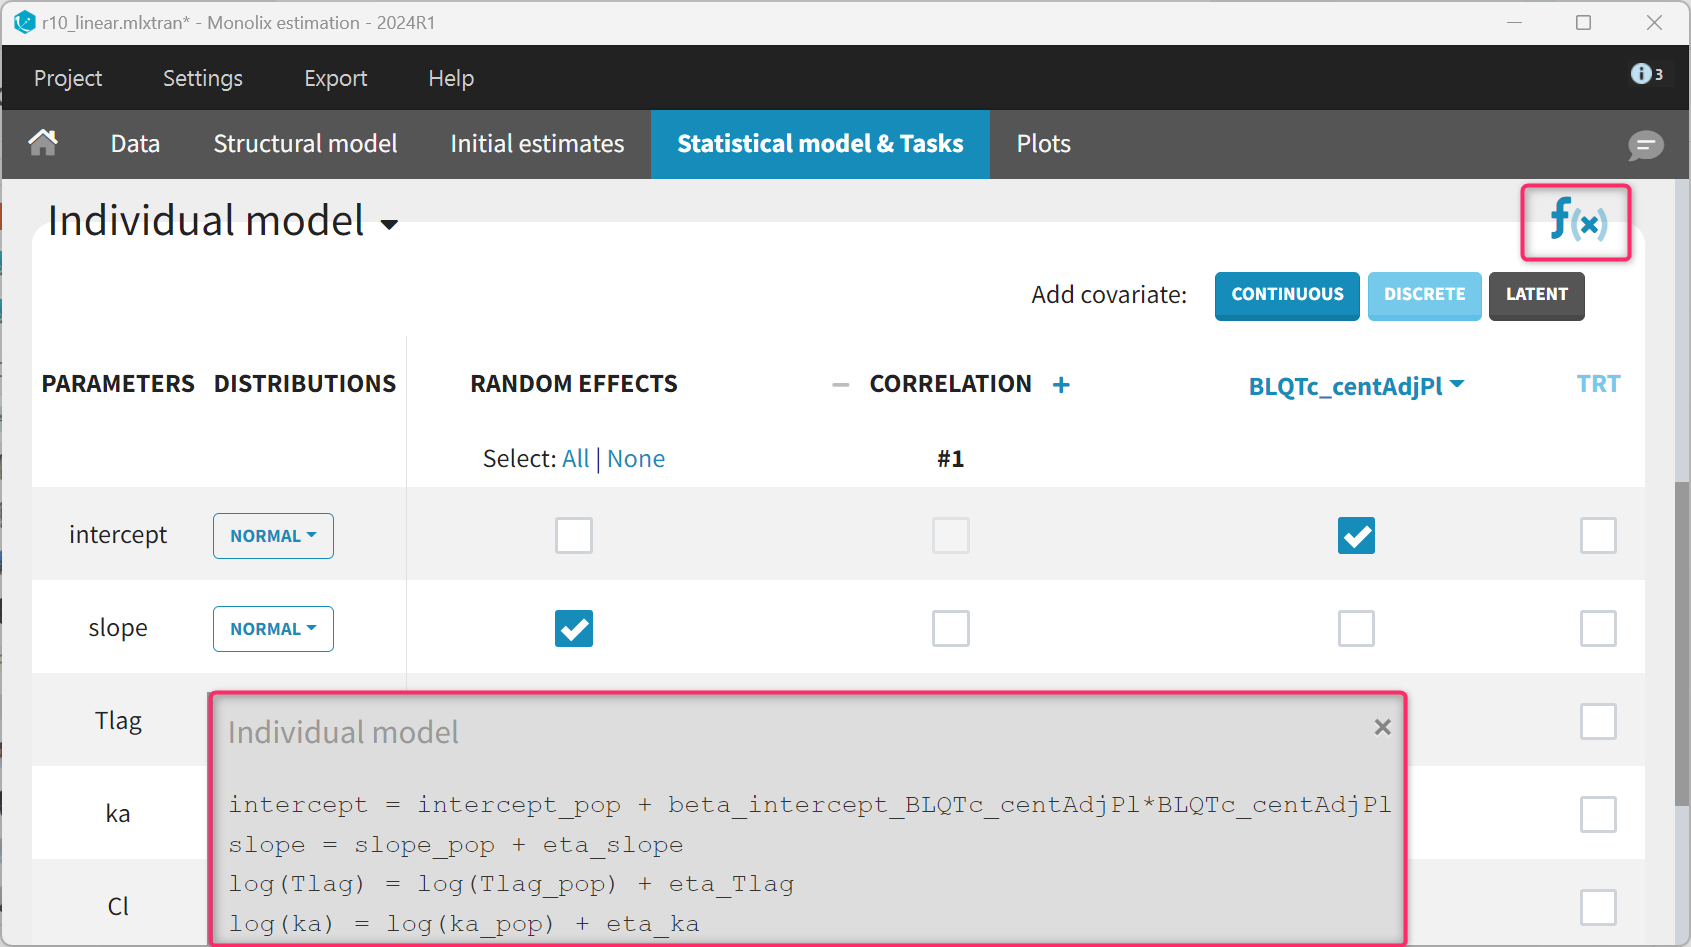Add a CONTINUOUS covariate
This screenshot has height=947, width=1691.
coord(1287,295)
